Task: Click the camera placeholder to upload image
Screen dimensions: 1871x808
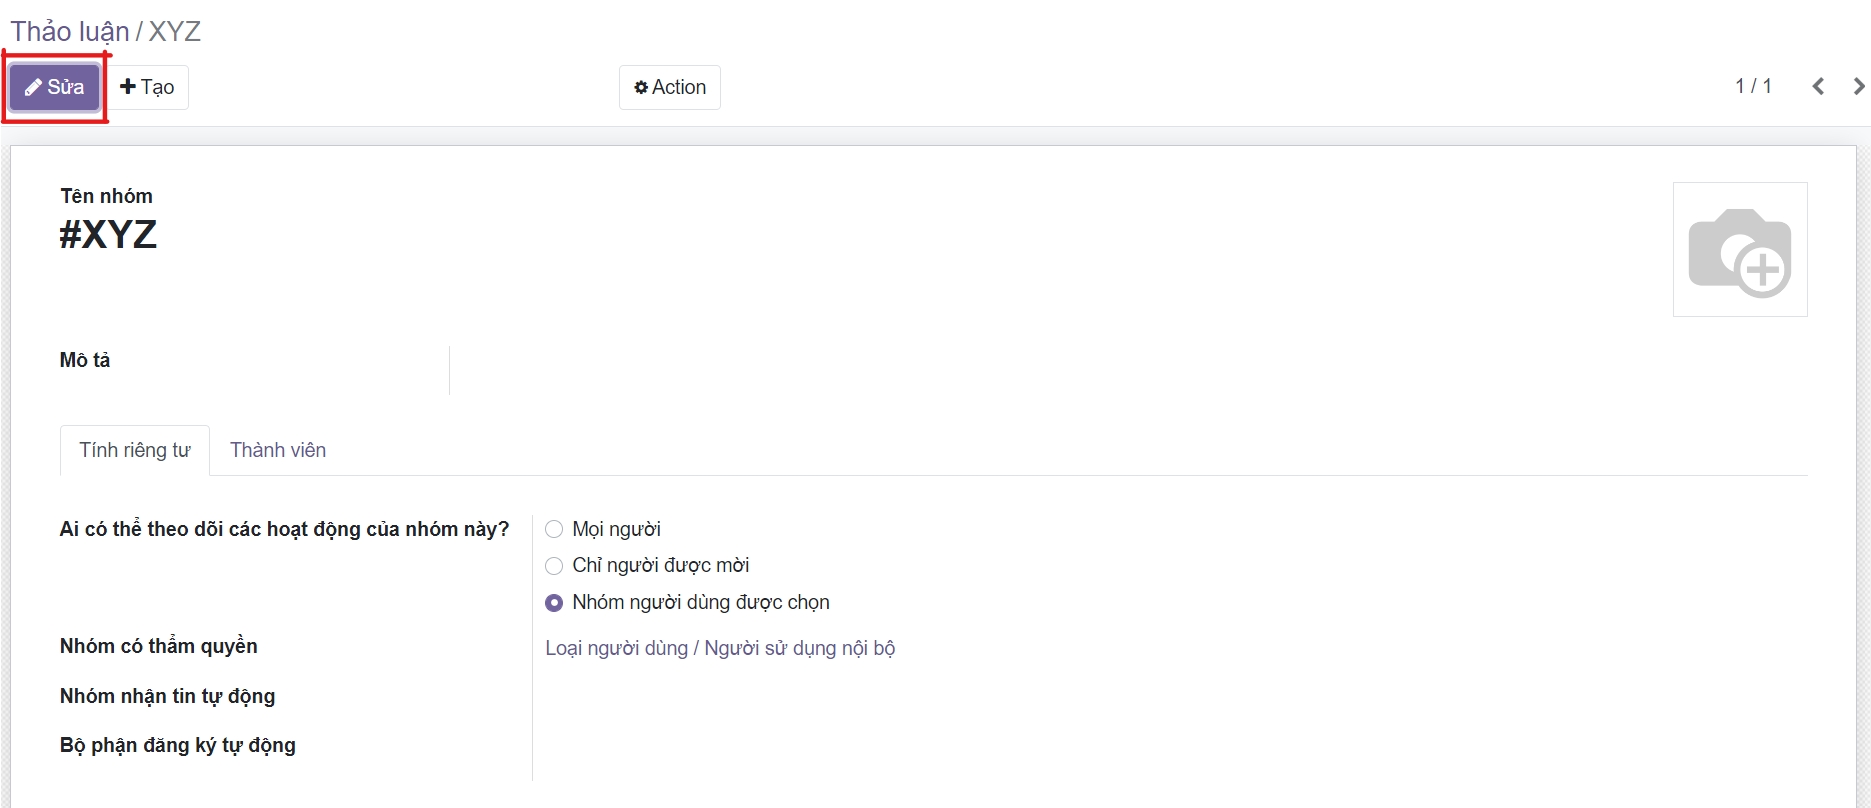Action: [x=1739, y=250]
